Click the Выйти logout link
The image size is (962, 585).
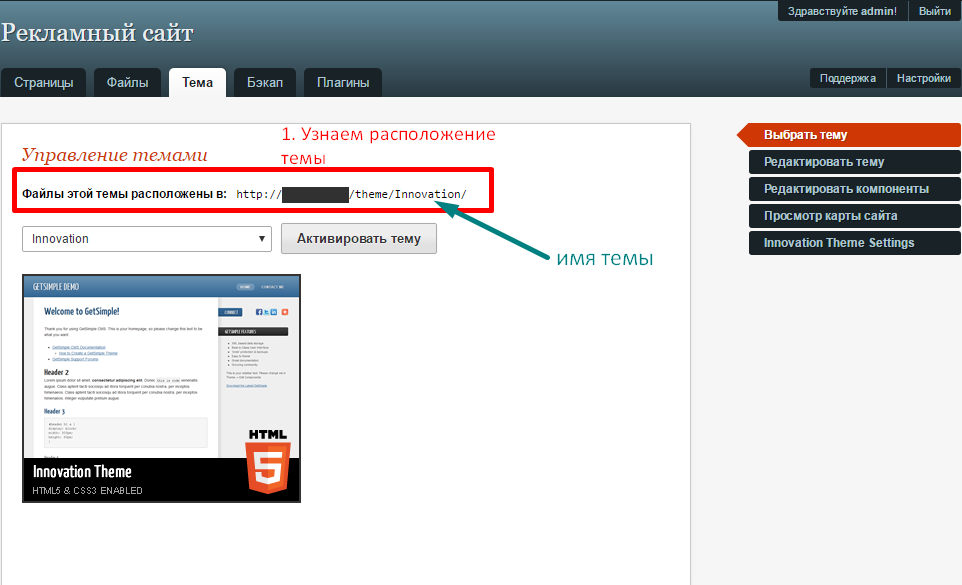[934, 11]
